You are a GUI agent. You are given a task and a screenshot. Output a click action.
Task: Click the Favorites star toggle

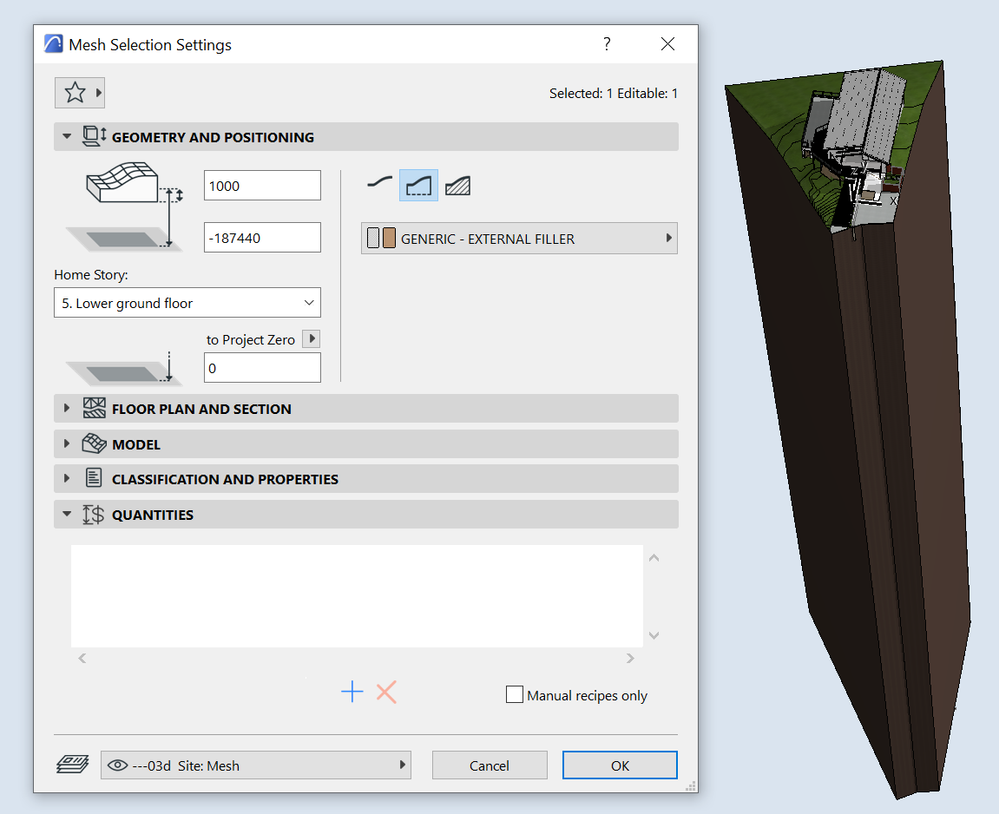pyautogui.click(x=74, y=91)
